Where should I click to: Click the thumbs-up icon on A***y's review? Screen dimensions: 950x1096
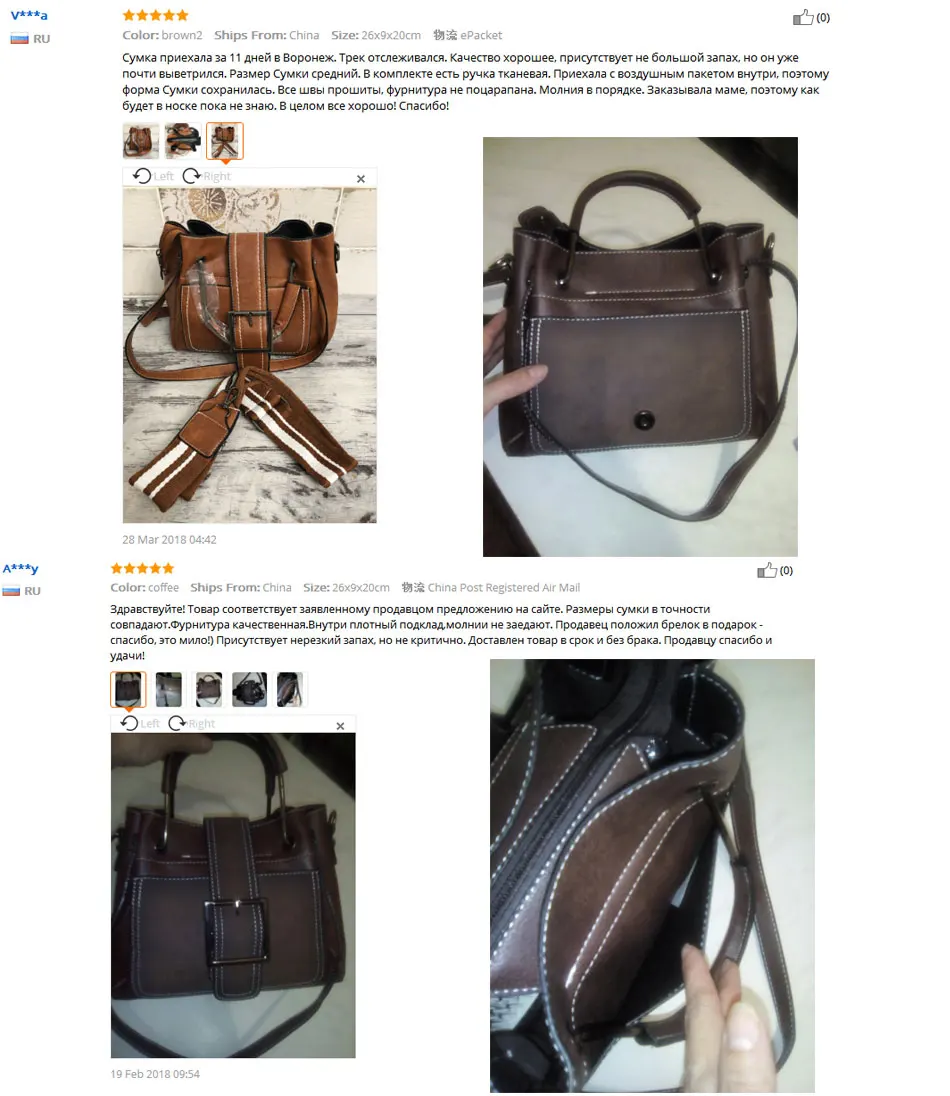coord(767,570)
